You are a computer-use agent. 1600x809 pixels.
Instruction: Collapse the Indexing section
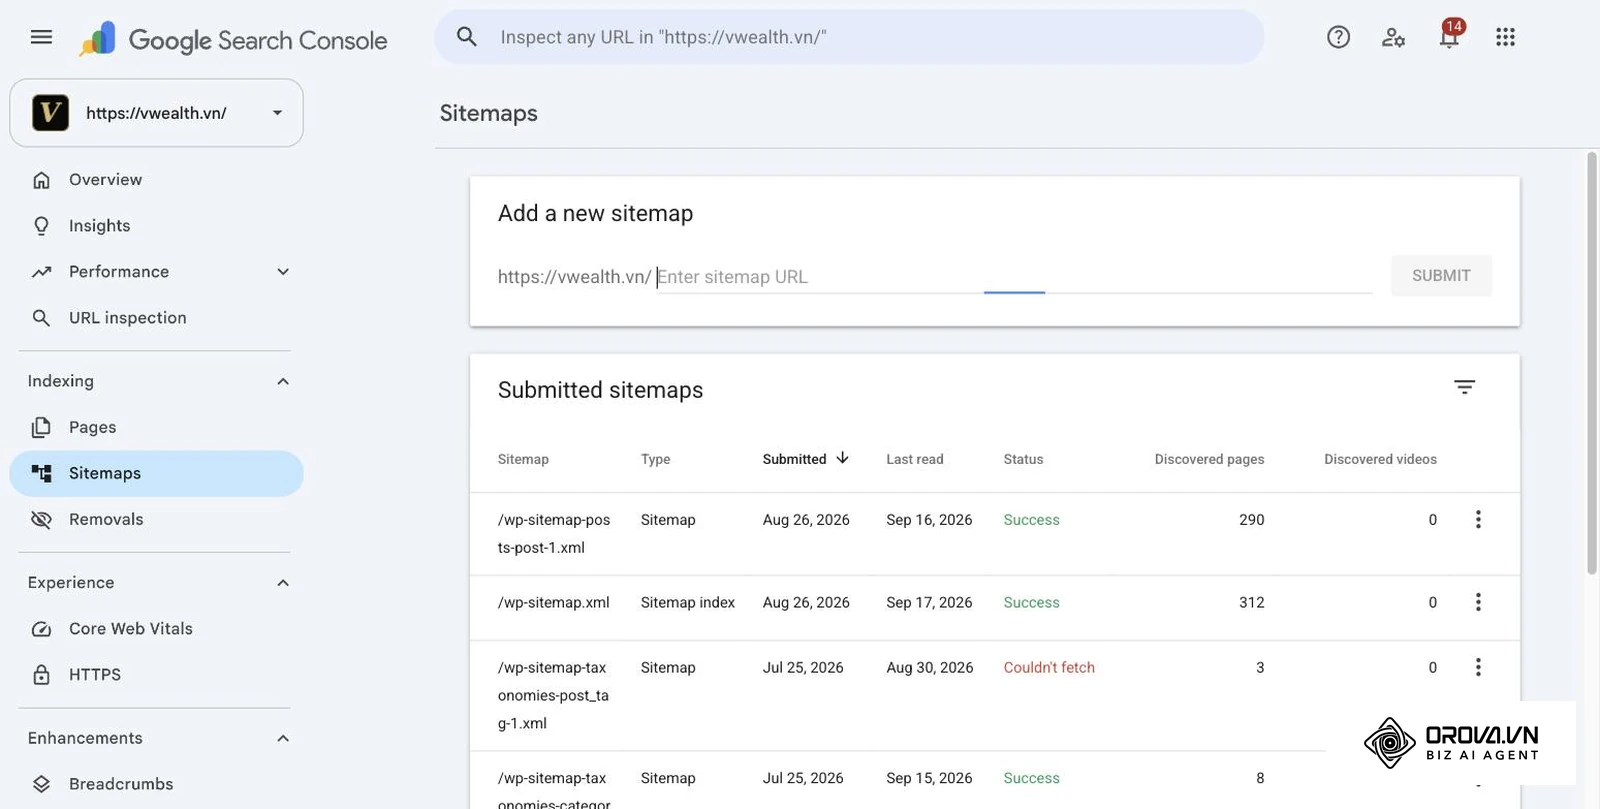pos(283,381)
